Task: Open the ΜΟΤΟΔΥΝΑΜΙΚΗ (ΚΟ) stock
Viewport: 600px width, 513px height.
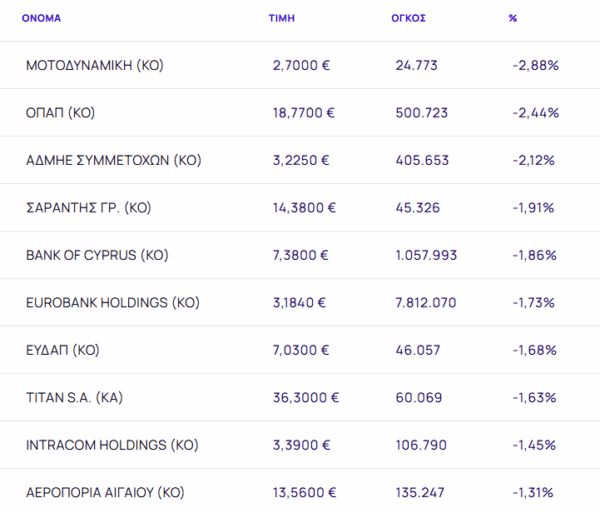Action: [x=95, y=65]
